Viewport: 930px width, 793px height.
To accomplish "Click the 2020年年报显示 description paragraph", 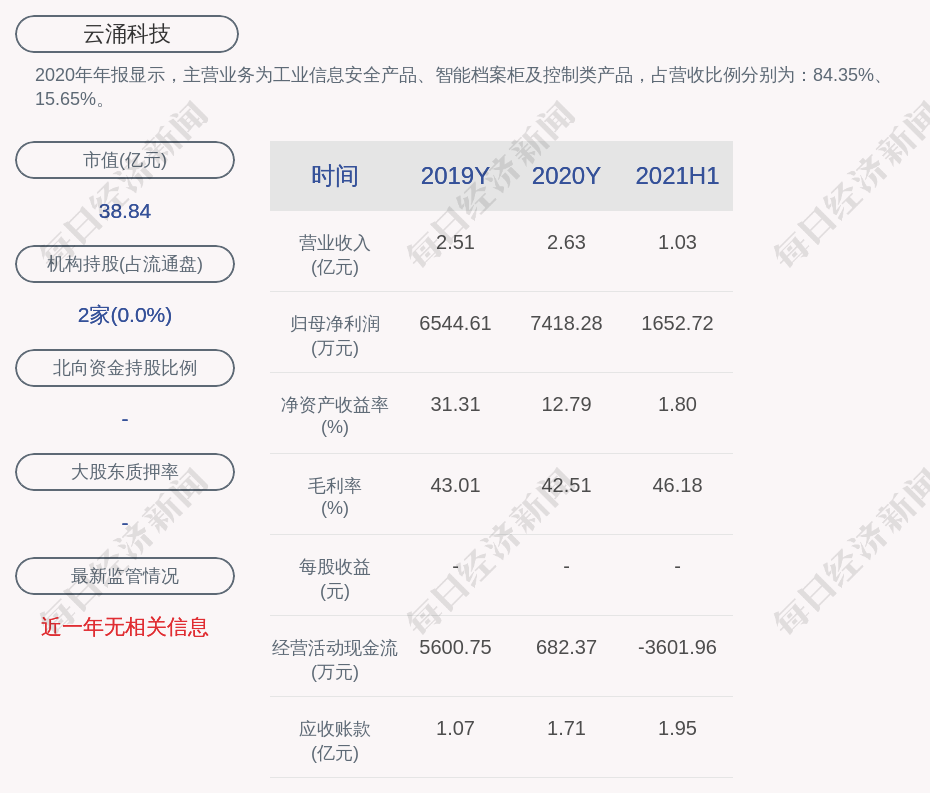I will (461, 87).
